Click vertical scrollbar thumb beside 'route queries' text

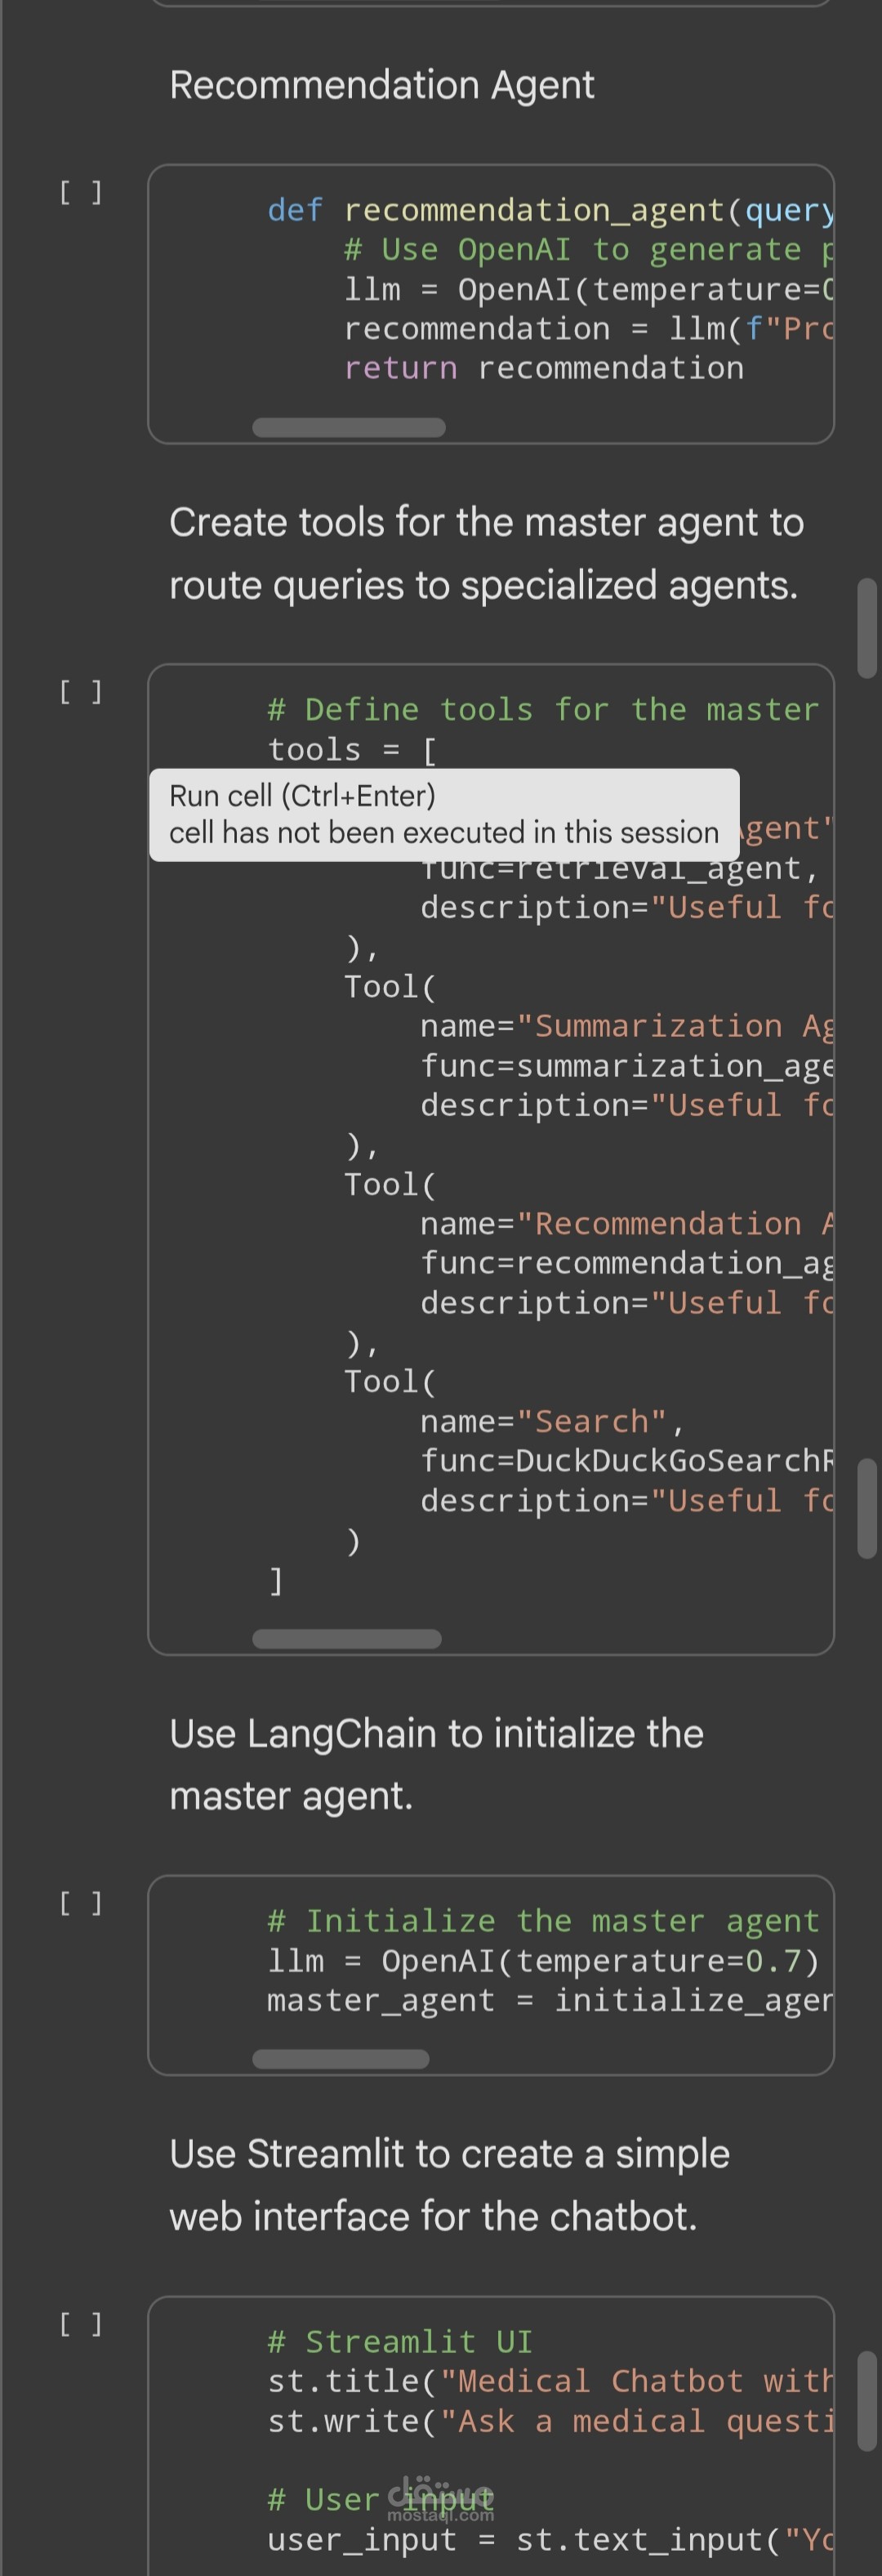[867, 628]
